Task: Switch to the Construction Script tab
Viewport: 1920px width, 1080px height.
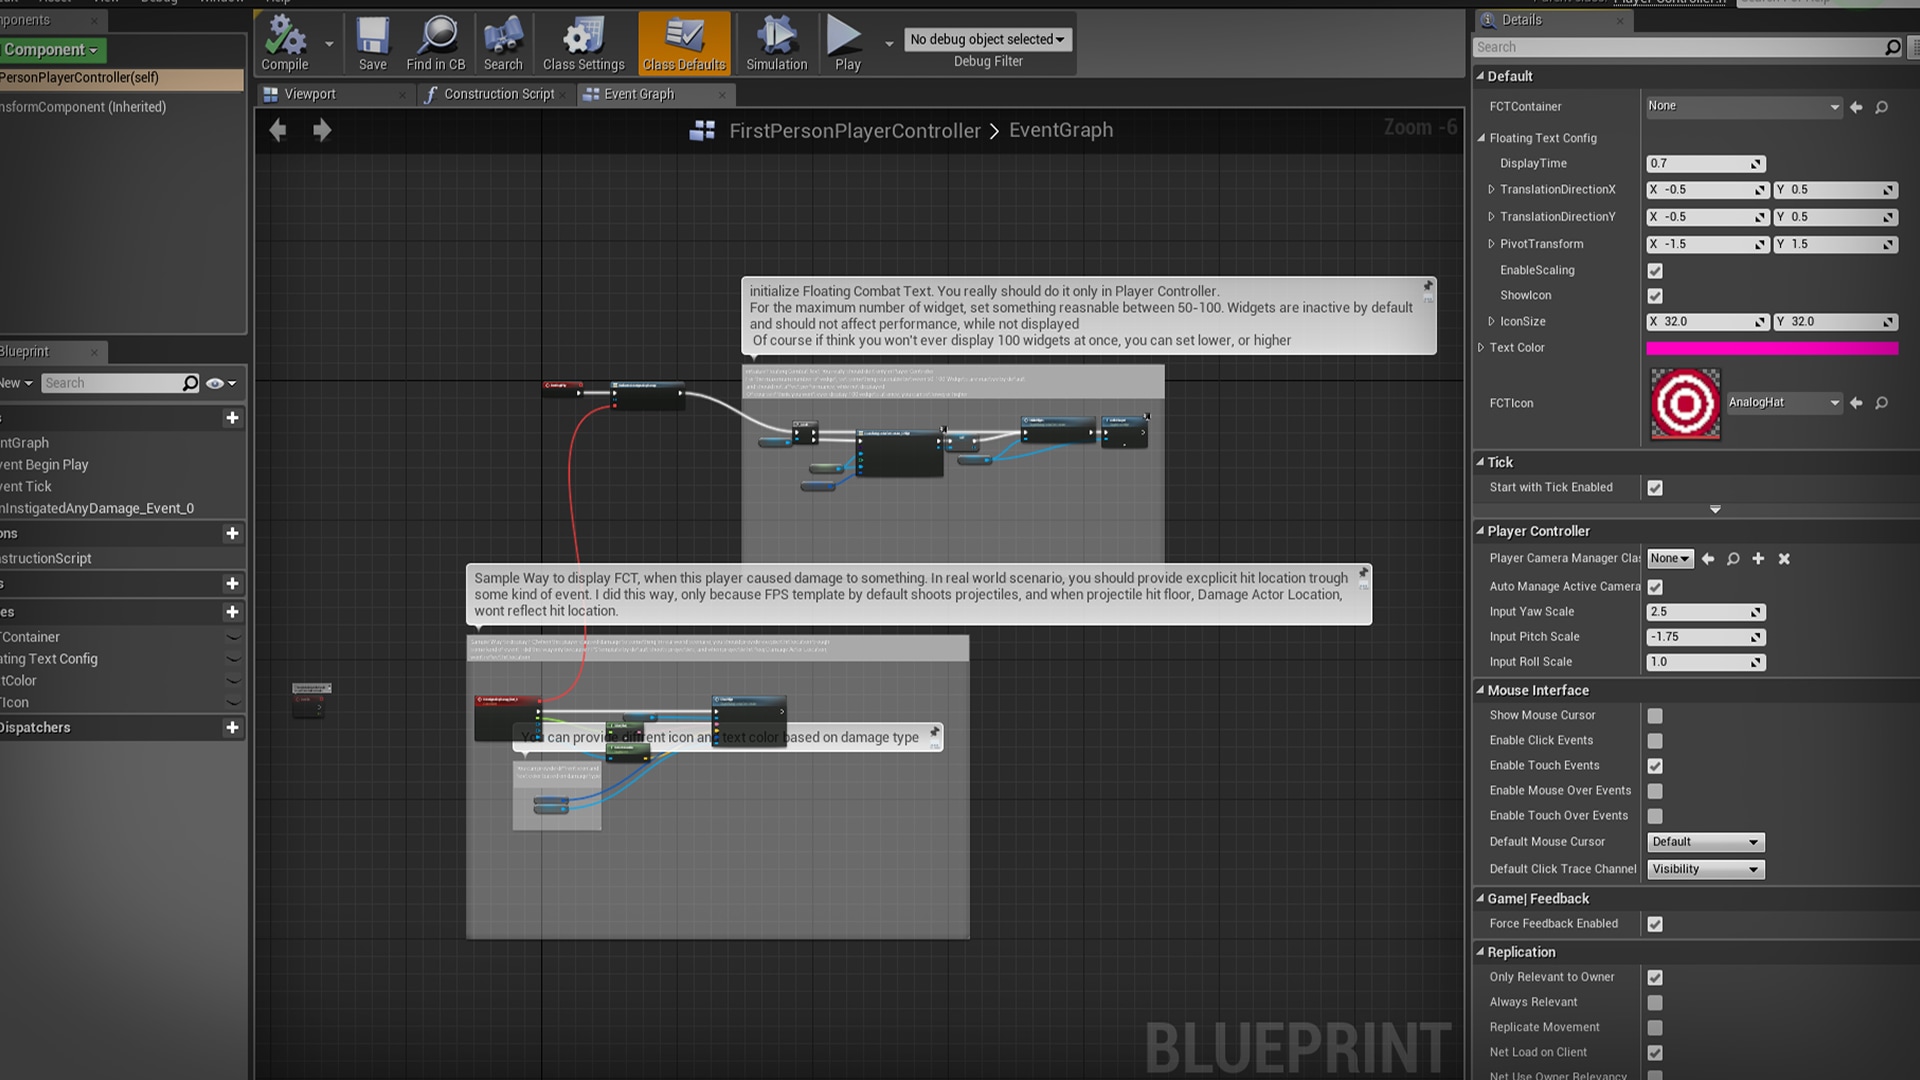Action: 498,94
